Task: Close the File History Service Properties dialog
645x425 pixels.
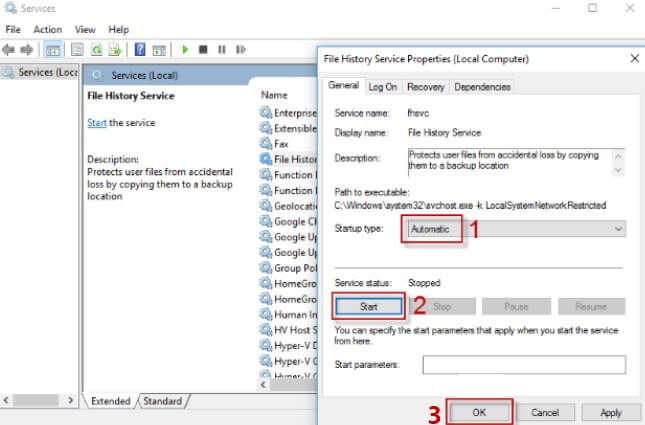Action: 635,58
